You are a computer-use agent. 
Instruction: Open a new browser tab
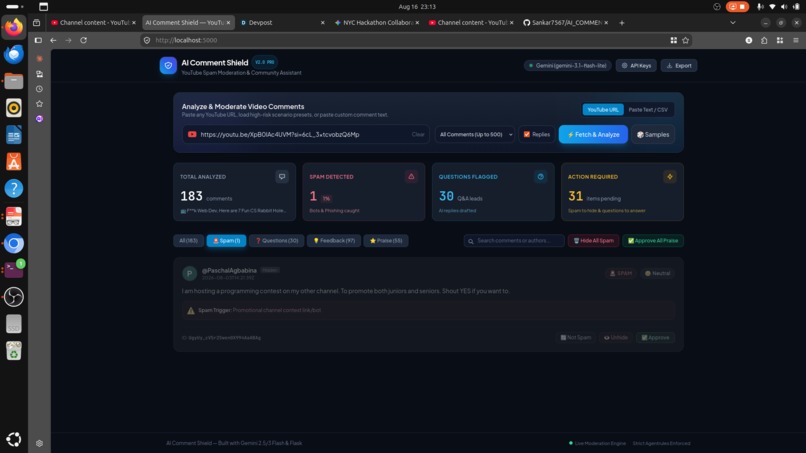click(621, 23)
